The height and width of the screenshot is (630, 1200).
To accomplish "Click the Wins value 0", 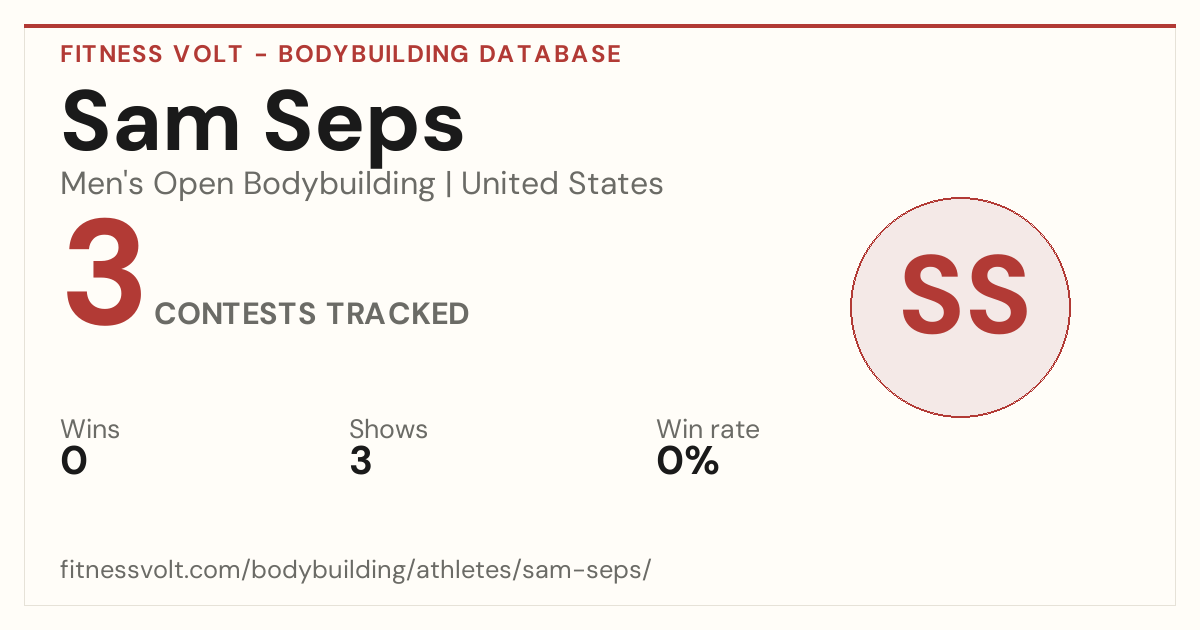I will tap(74, 461).
